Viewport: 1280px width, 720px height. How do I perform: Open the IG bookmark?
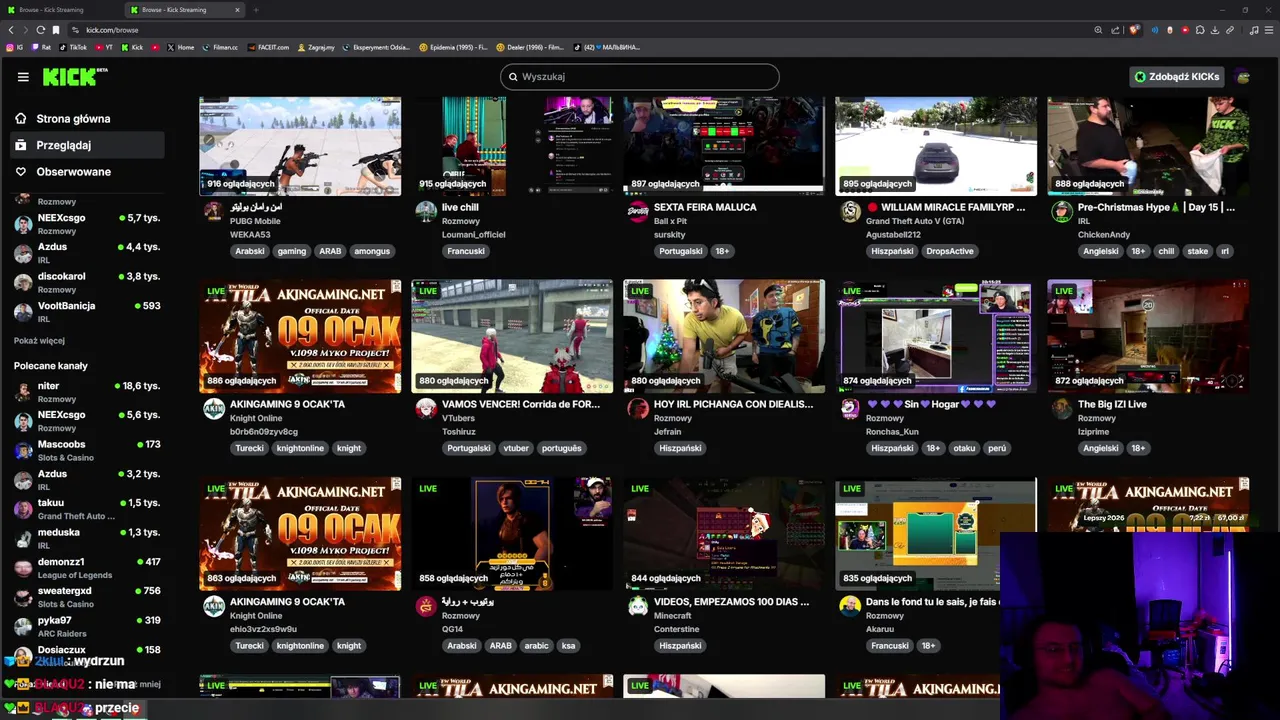tap(13, 47)
